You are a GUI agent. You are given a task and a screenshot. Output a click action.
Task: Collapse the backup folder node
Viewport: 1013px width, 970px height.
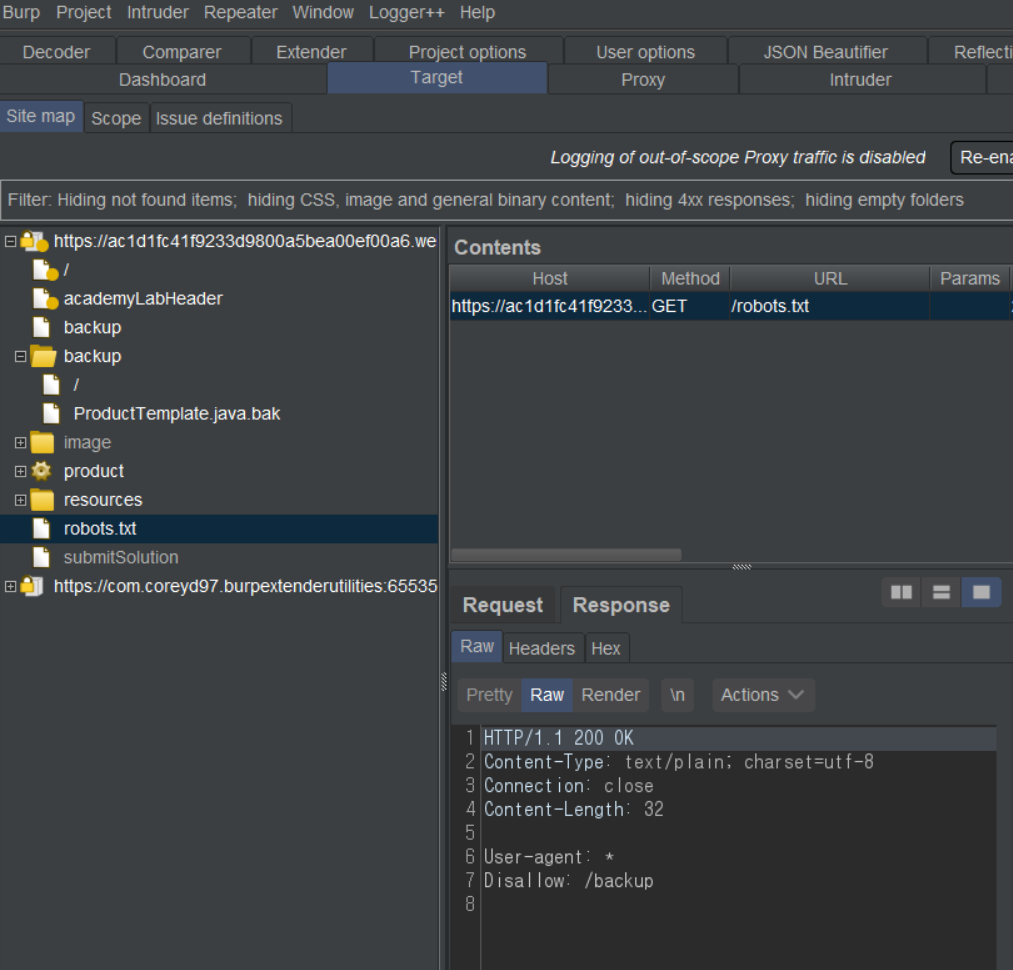click(x=20, y=357)
